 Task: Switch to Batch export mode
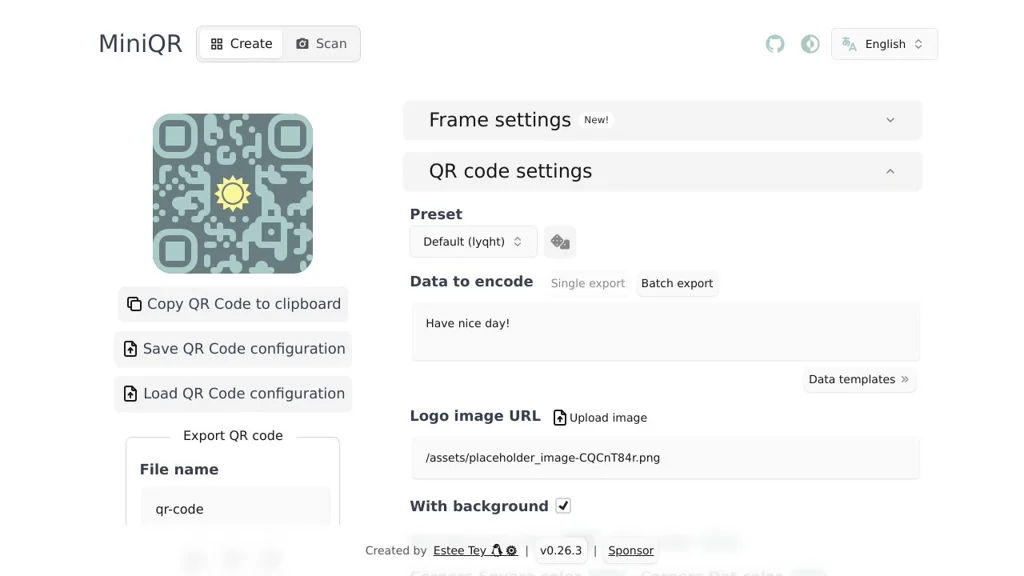tap(677, 284)
